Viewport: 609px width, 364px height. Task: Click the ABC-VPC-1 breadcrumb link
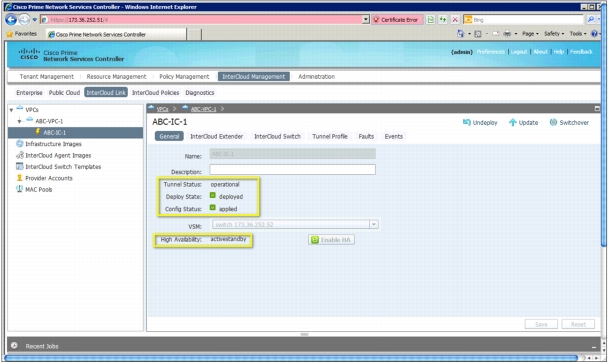pyautogui.click(x=203, y=109)
